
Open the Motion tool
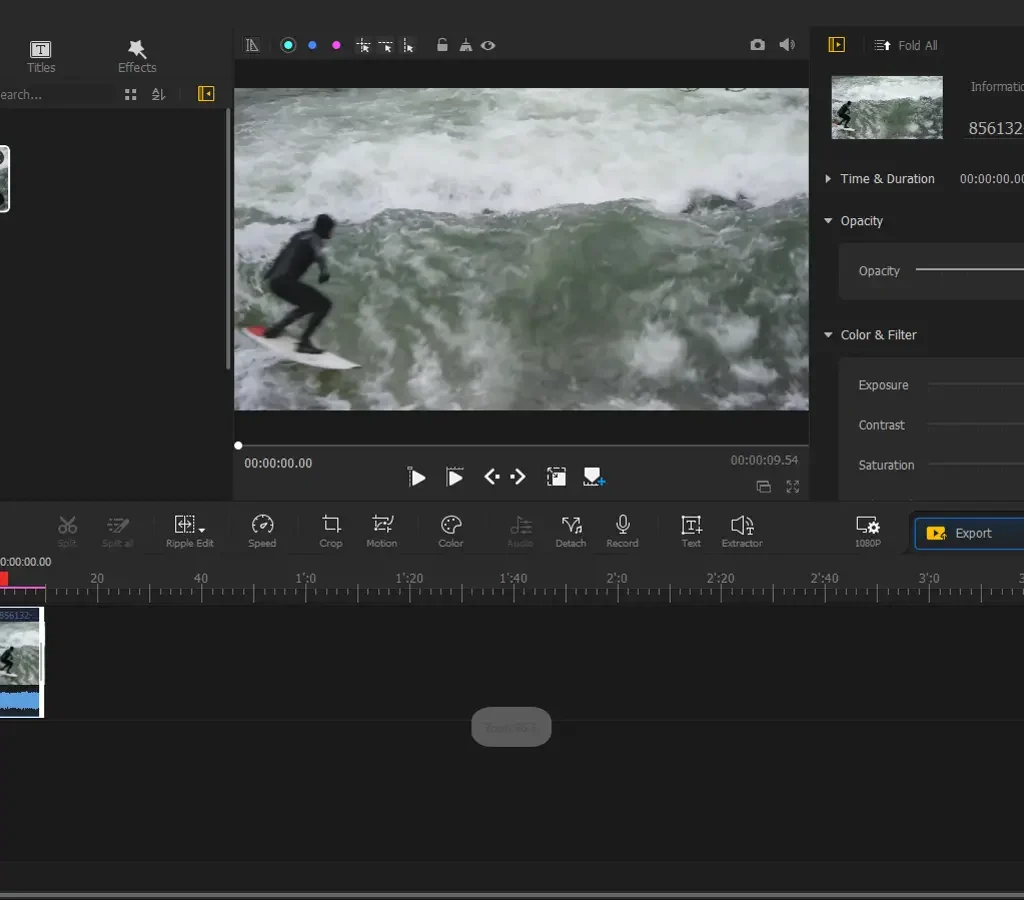coord(382,530)
